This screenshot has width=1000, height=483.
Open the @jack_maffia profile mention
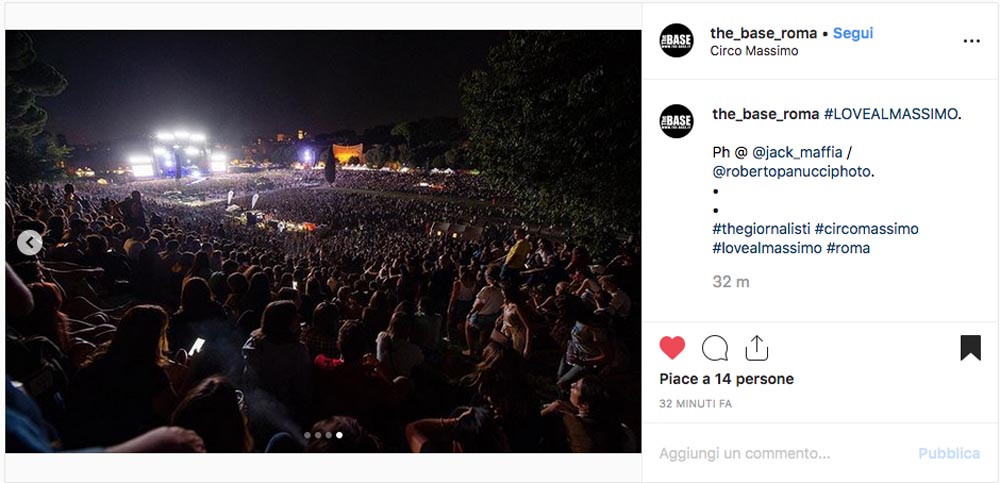[797, 153]
